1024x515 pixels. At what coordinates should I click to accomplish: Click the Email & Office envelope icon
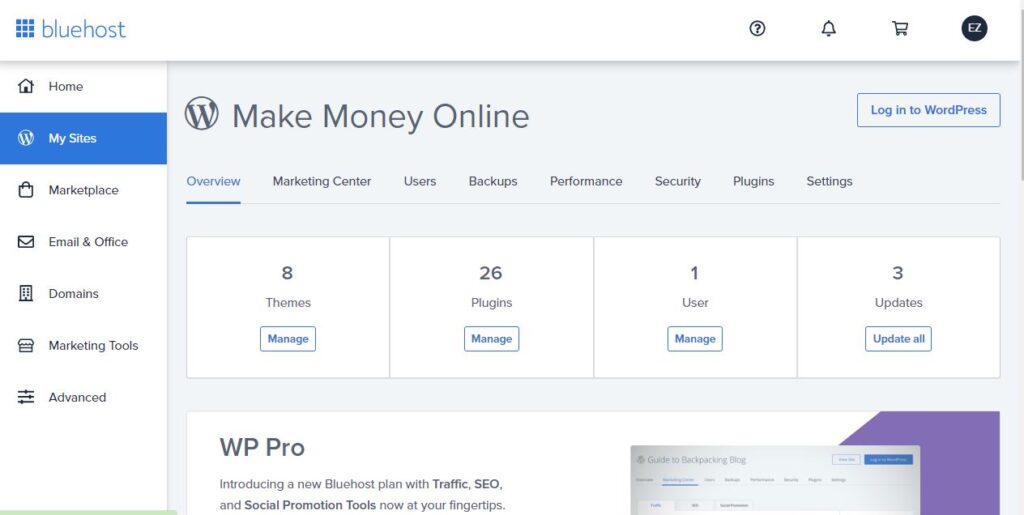click(x=25, y=242)
